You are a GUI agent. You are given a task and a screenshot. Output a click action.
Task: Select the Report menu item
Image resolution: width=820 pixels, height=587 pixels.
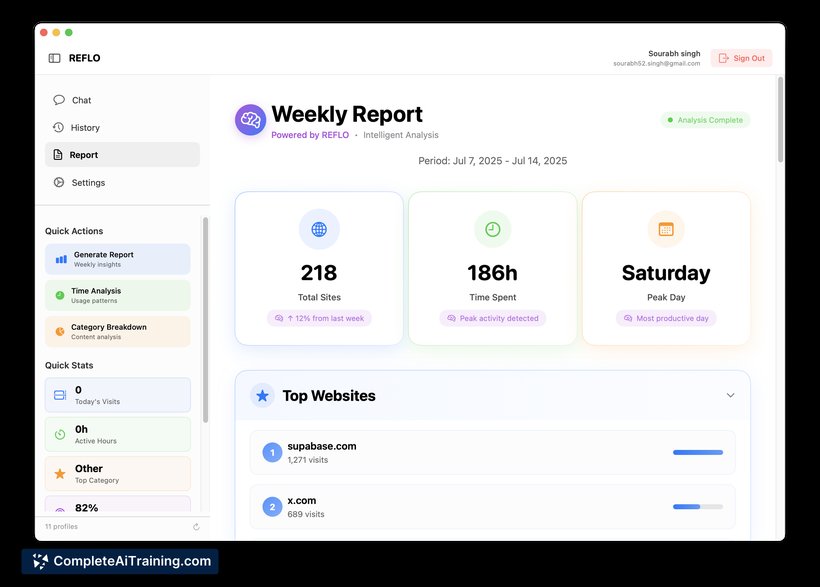pos(122,154)
